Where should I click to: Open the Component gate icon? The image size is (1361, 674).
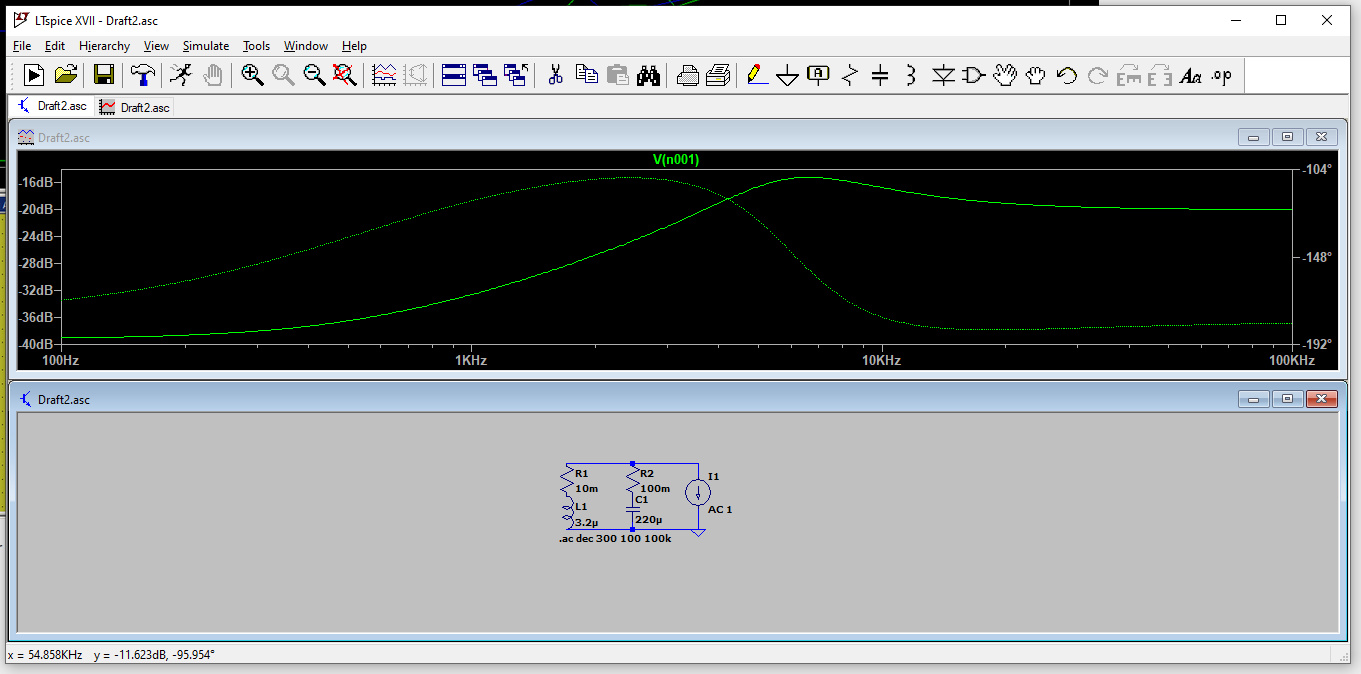(974, 75)
